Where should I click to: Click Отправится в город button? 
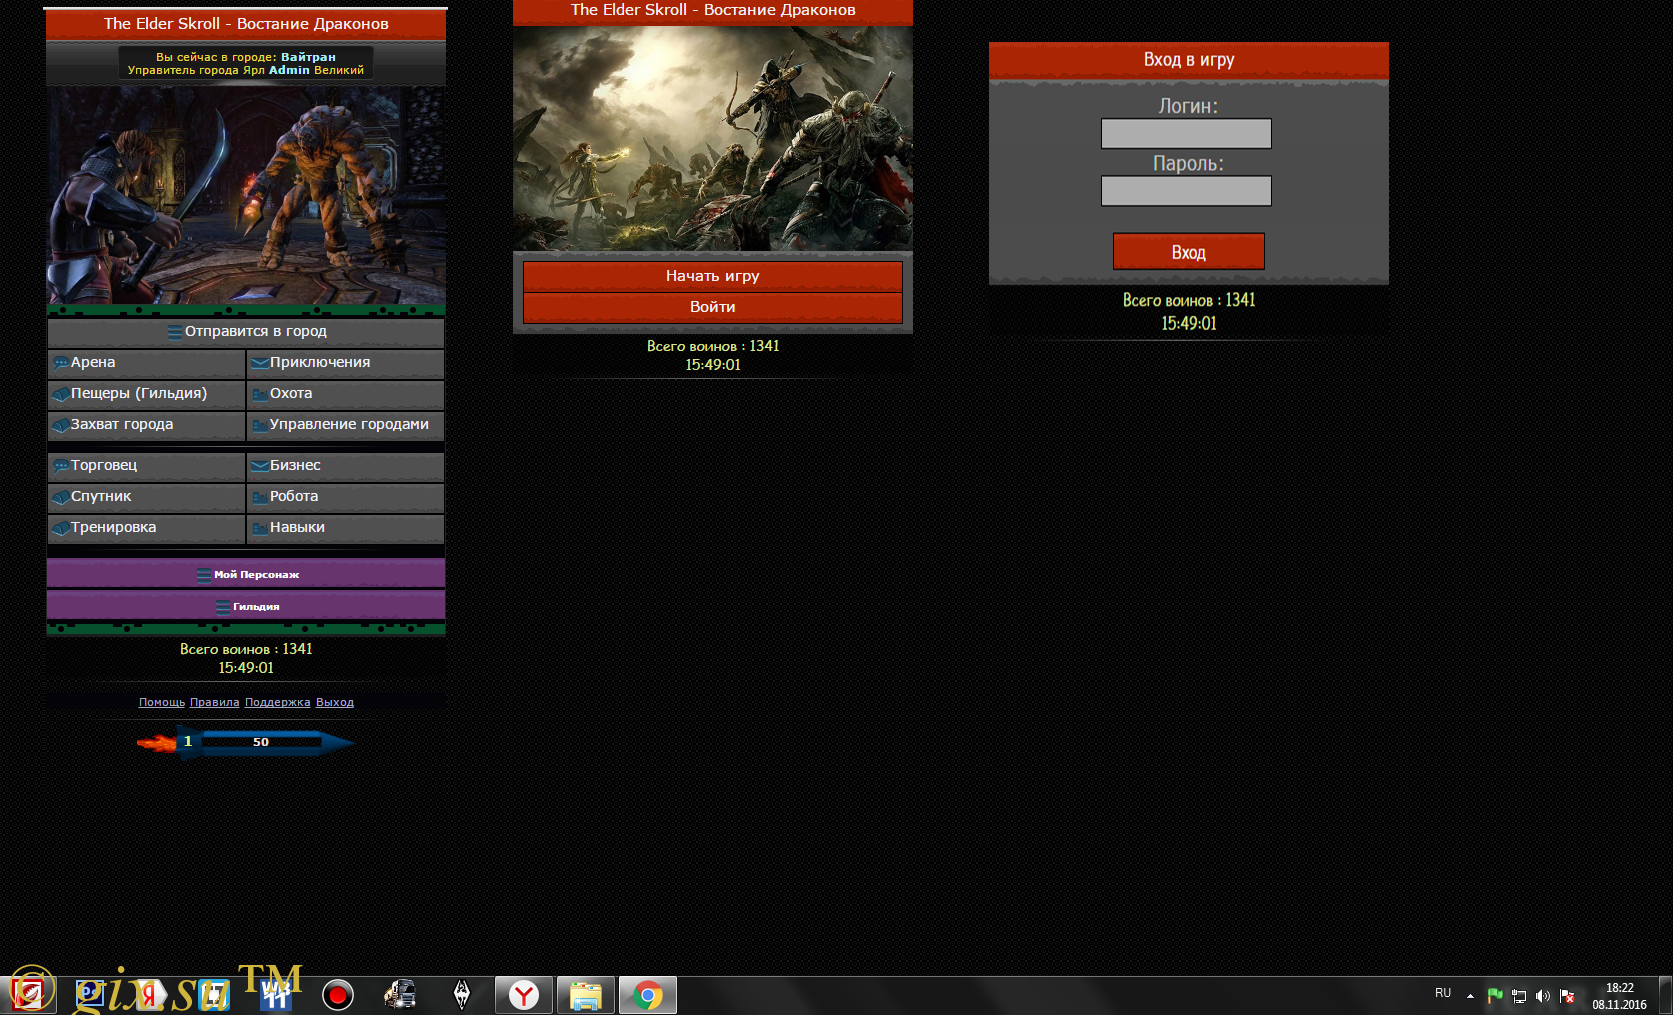(x=246, y=332)
